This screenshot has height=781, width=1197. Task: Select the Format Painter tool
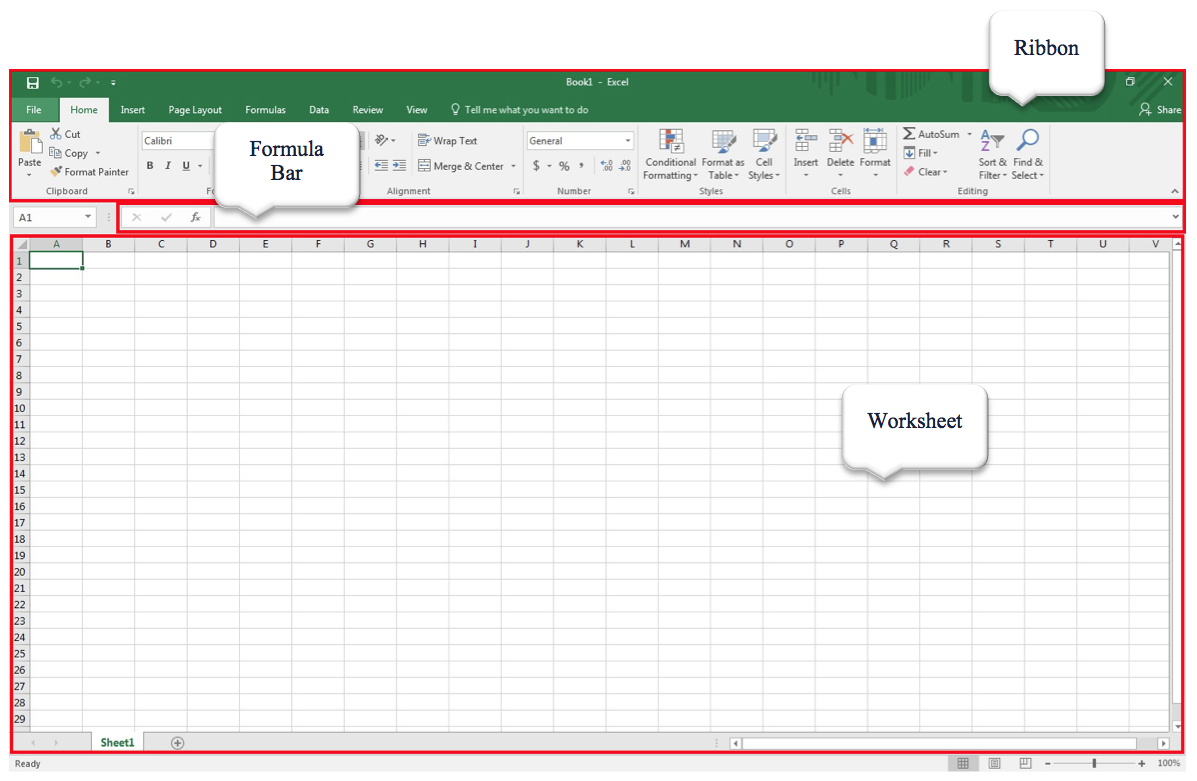click(89, 172)
